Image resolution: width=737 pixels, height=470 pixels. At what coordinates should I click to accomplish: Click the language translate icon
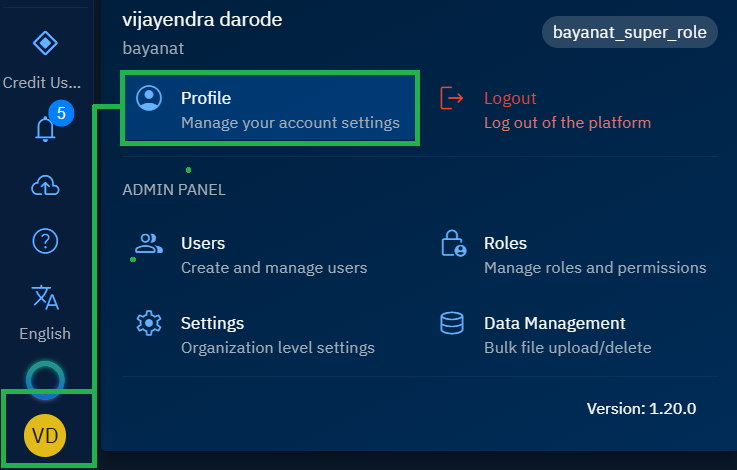click(45, 297)
